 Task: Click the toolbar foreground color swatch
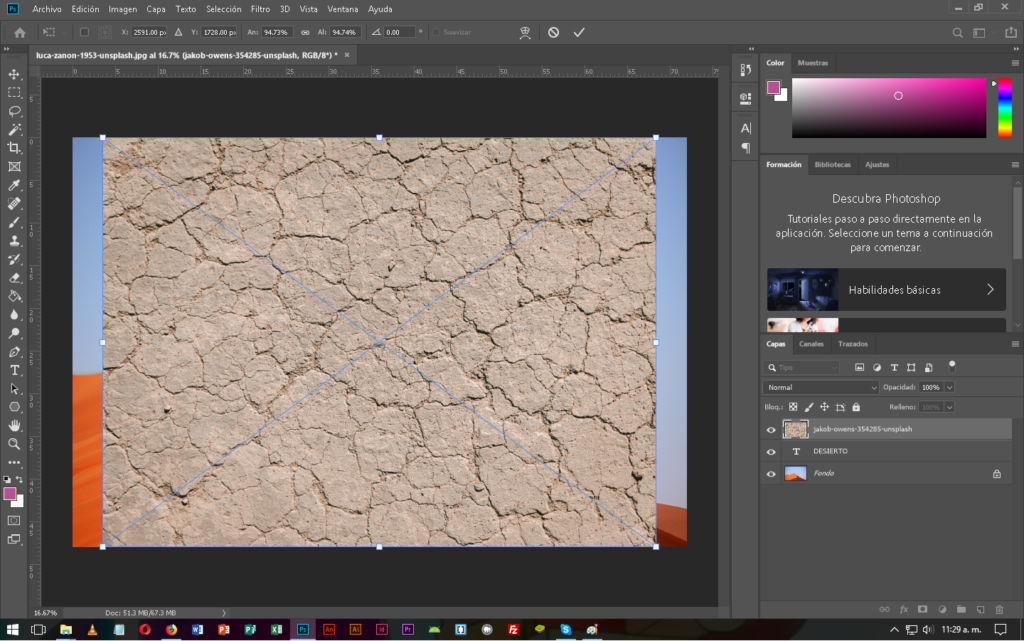click(10, 494)
